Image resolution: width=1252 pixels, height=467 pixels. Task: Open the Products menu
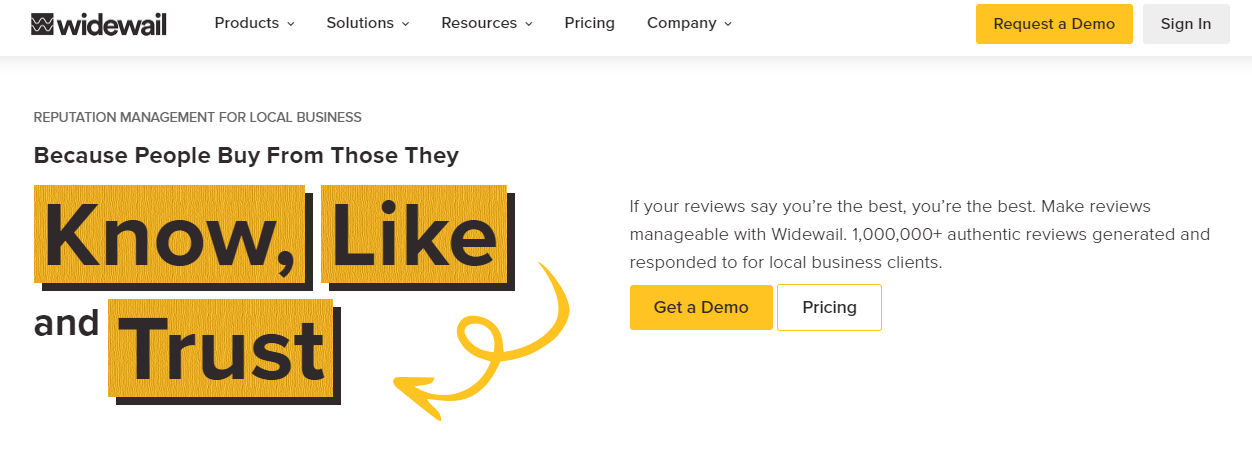point(247,23)
